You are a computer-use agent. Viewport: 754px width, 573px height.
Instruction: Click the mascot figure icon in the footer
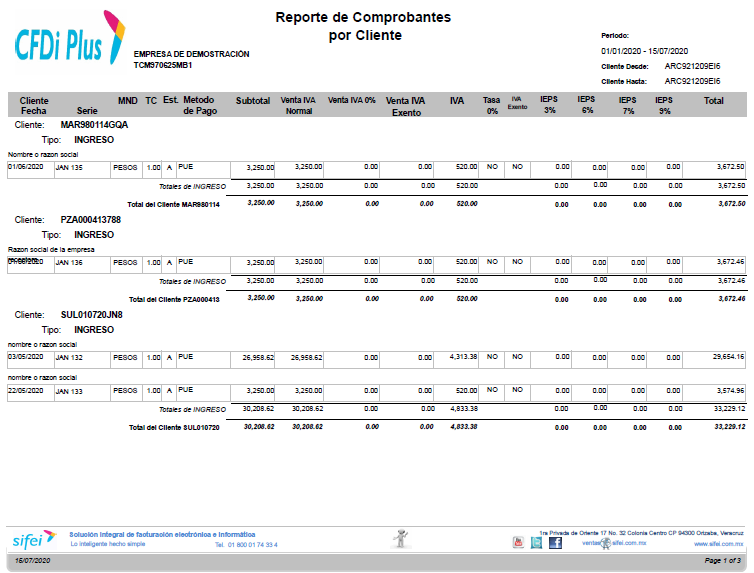400,538
